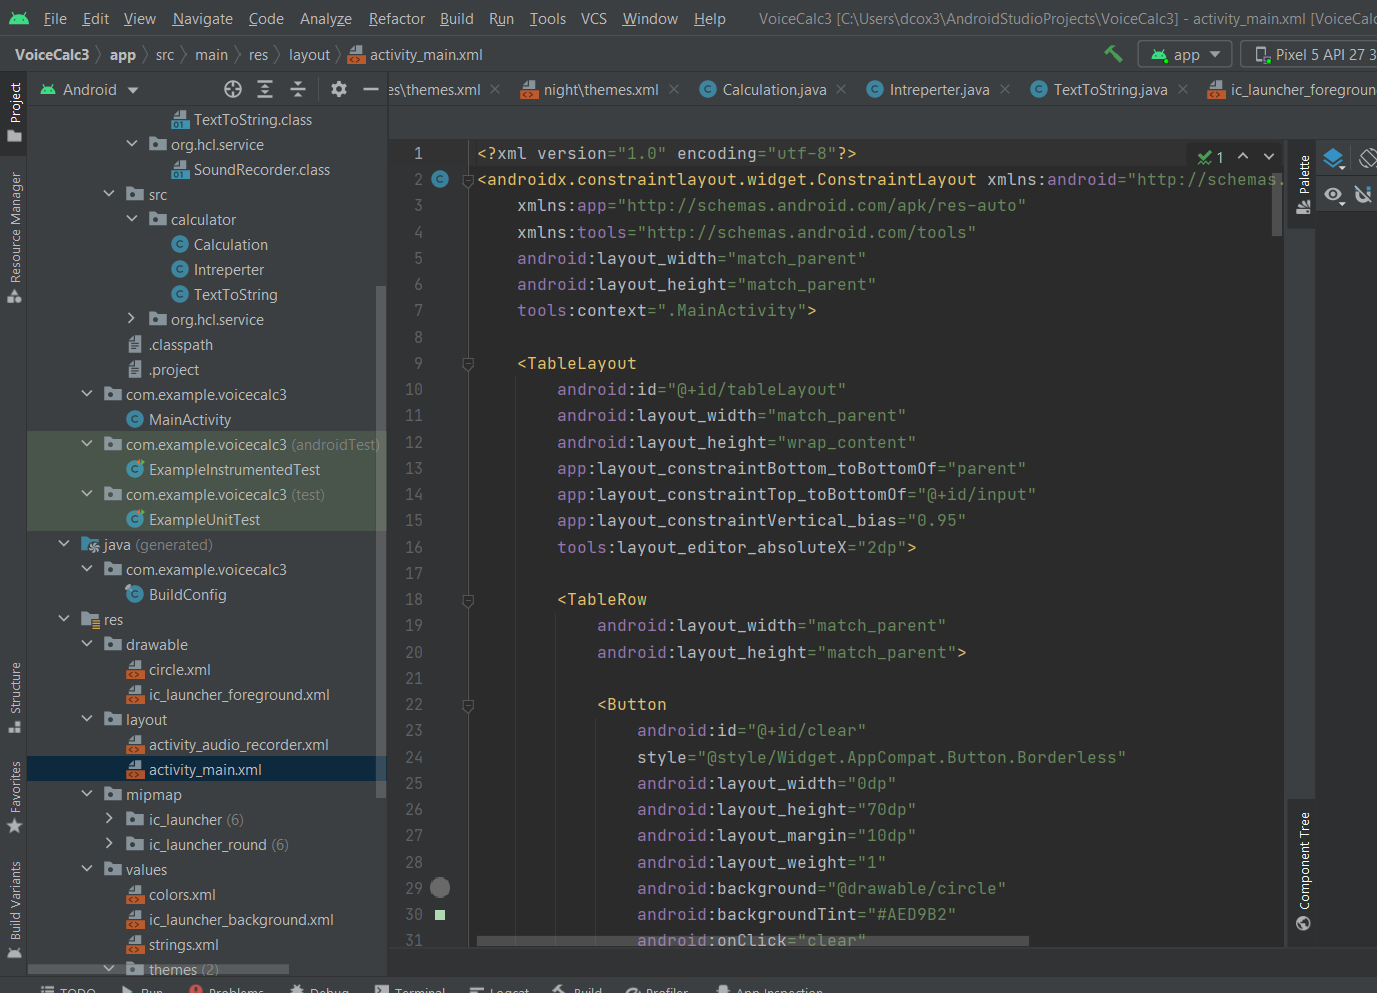This screenshot has width=1377, height=993.
Task: Open Project panel gear options
Action: click(x=339, y=90)
